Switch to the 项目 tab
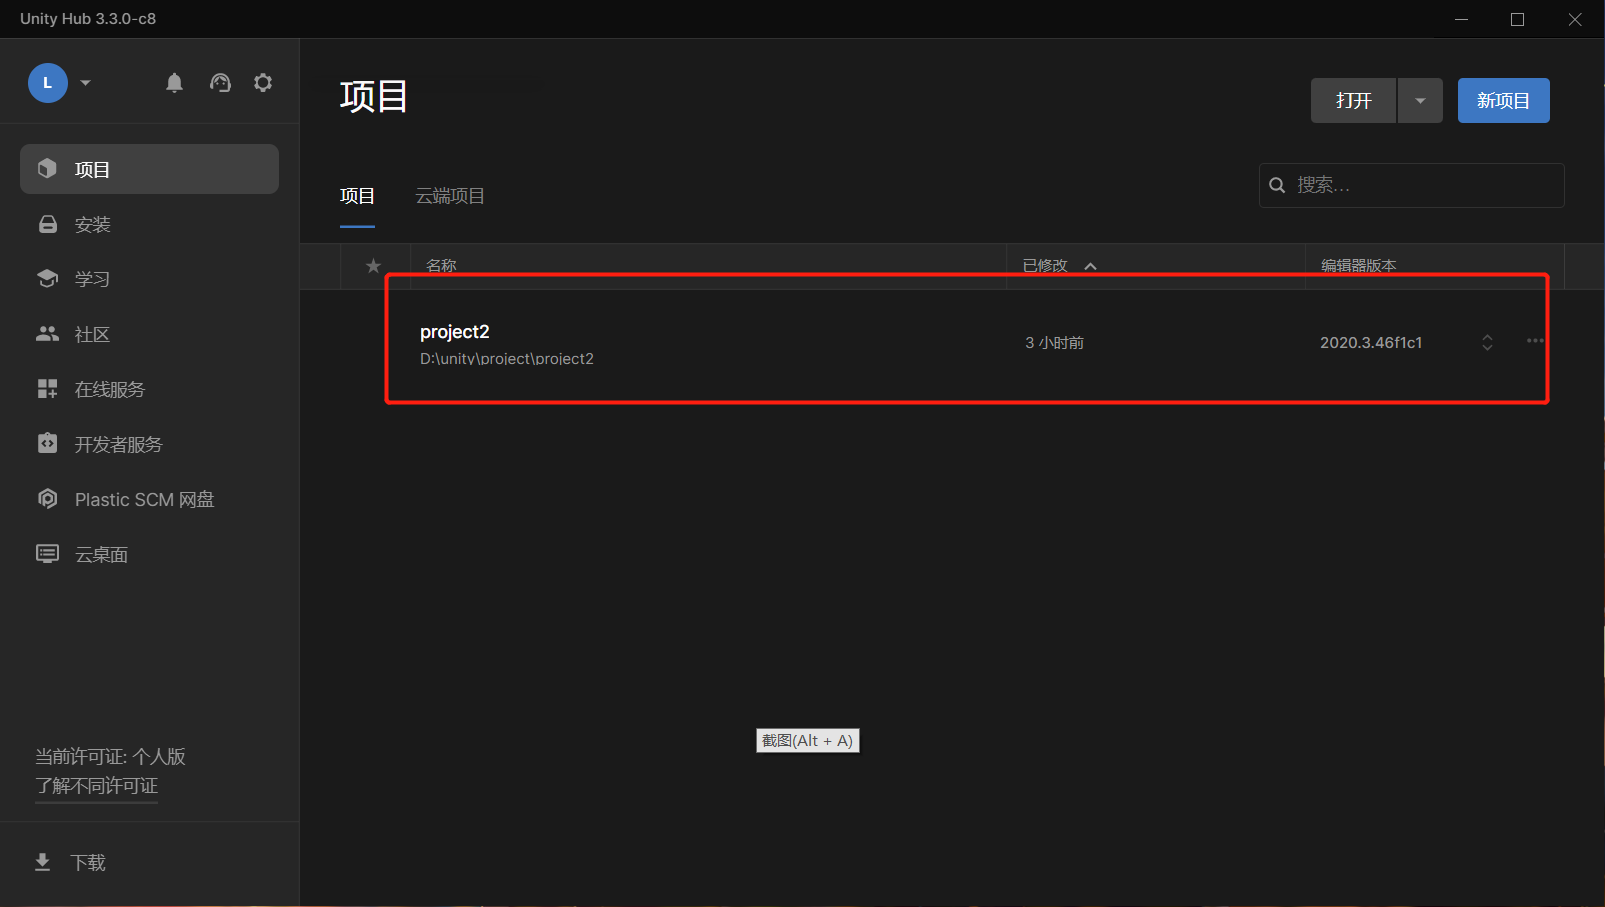This screenshot has width=1605, height=907. click(357, 196)
